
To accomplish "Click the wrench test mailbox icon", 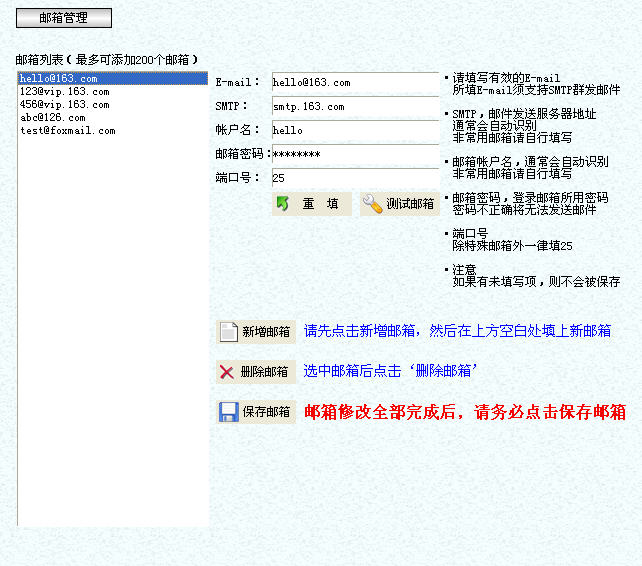I will tap(372, 204).
